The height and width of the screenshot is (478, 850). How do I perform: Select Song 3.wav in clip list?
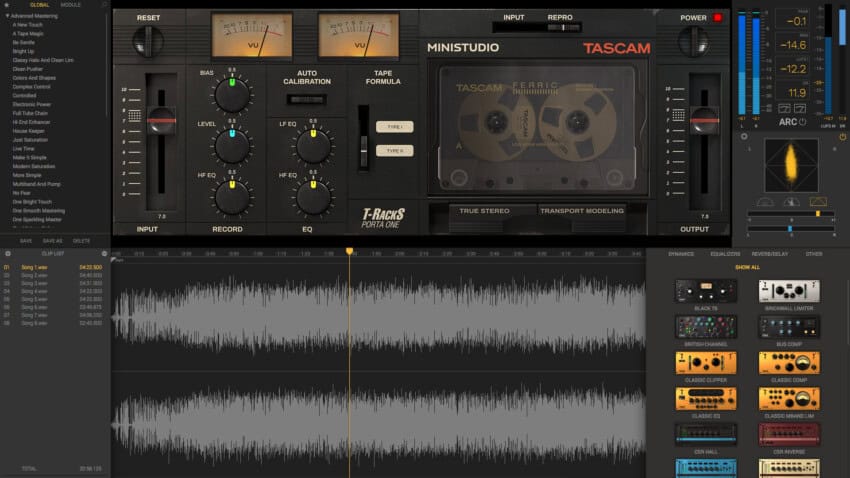[x=35, y=283]
